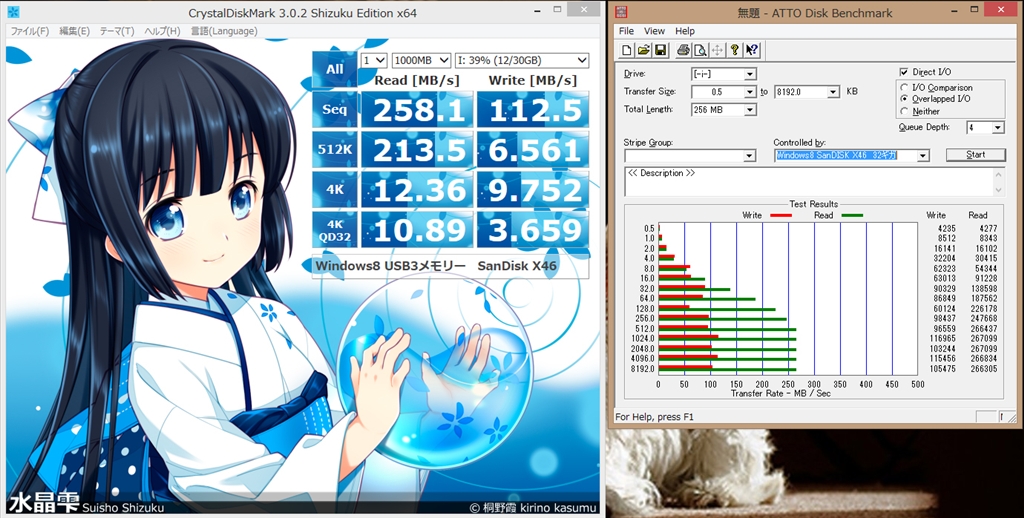Open CrystalDiskMark test count dropdown showing 1

pyautogui.click(x=374, y=60)
